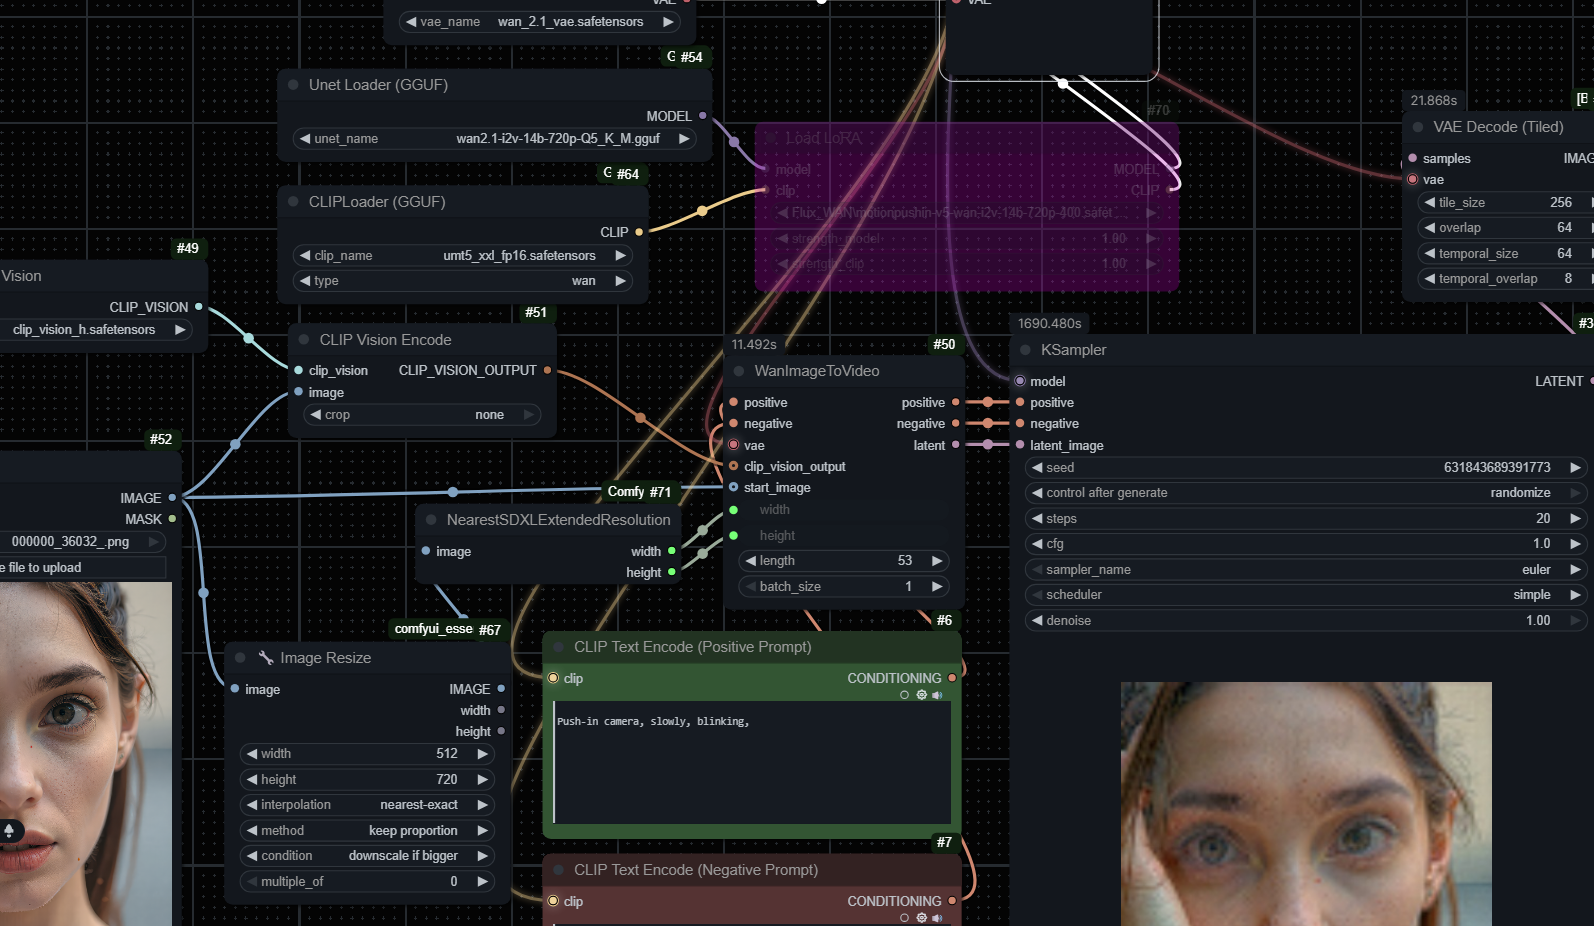Decrease KSampler denoise value
This screenshot has height=926, width=1594.
tap(1037, 621)
